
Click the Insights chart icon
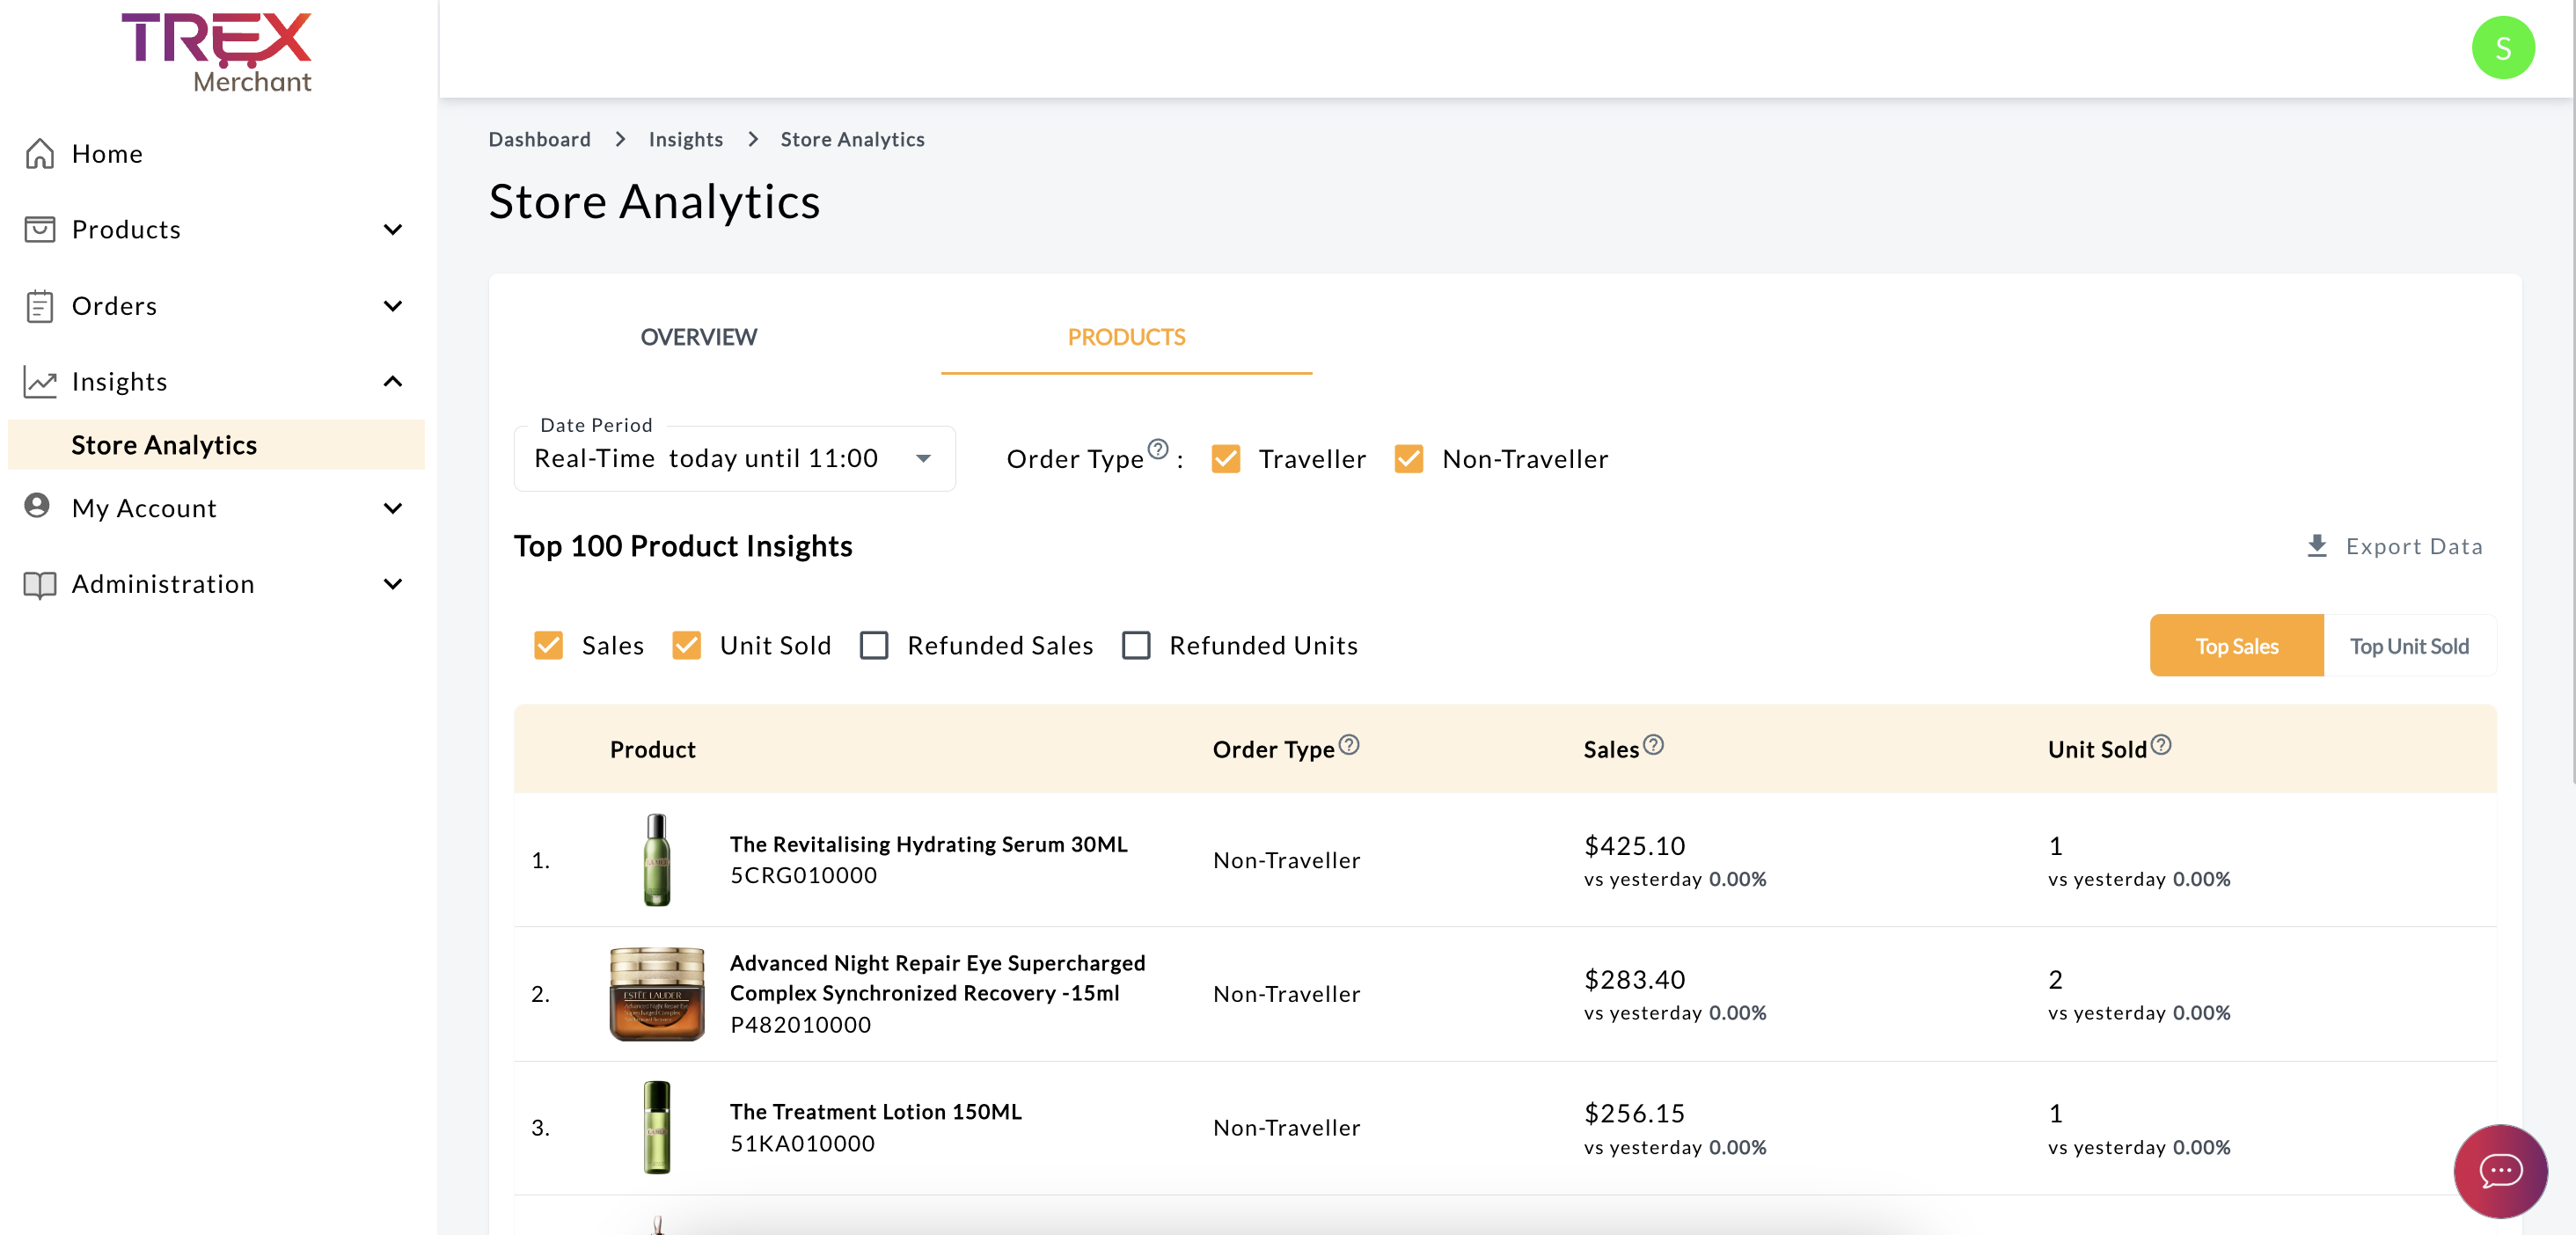[40, 382]
